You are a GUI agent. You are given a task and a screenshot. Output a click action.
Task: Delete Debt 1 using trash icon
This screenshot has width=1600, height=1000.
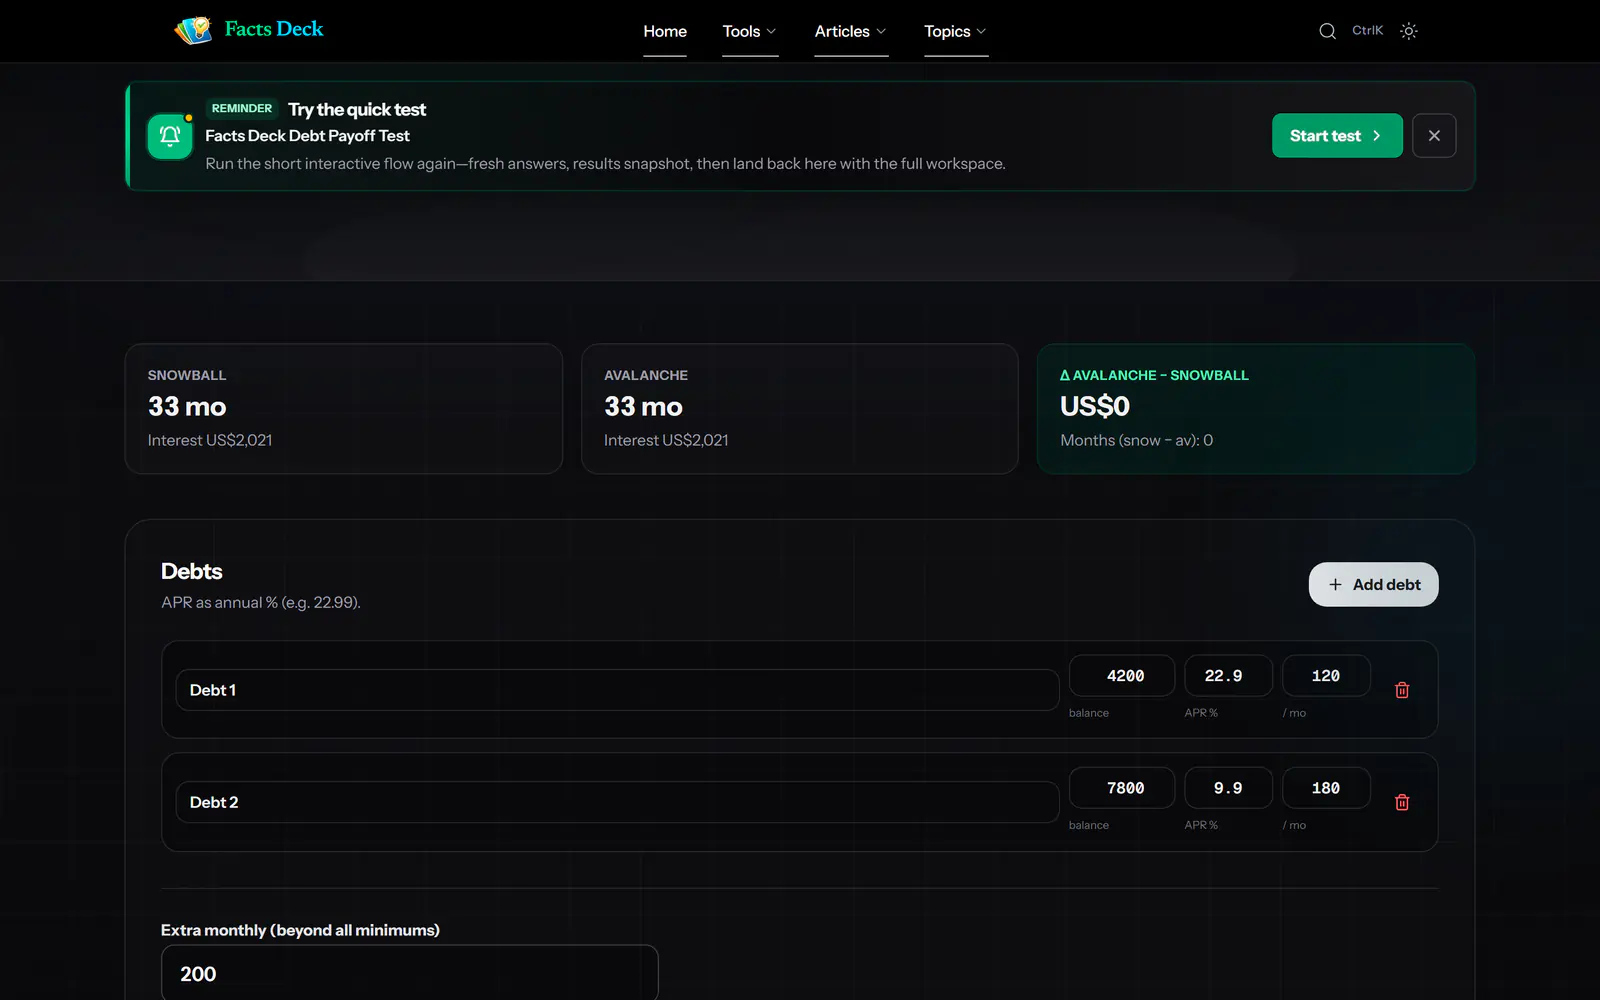(1402, 690)
